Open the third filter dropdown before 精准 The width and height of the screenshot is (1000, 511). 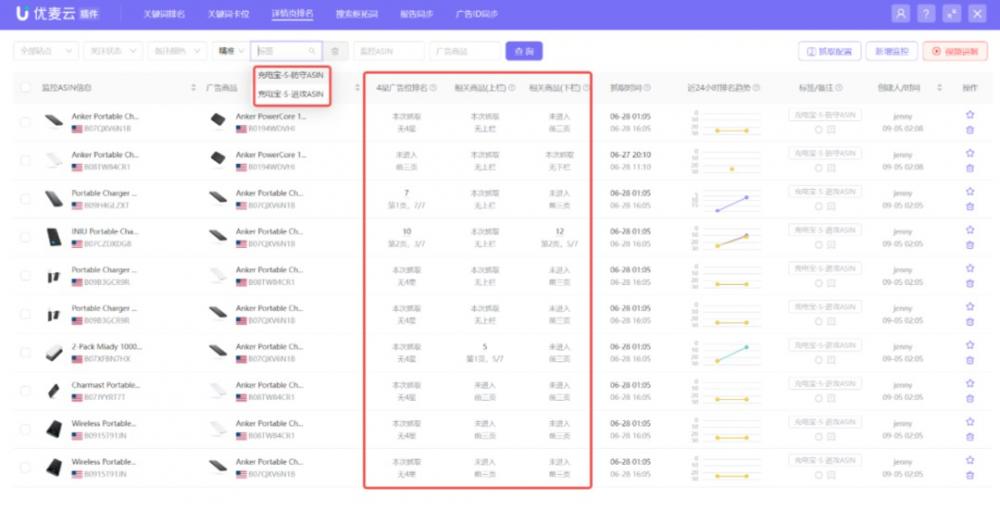pos(178,51)
